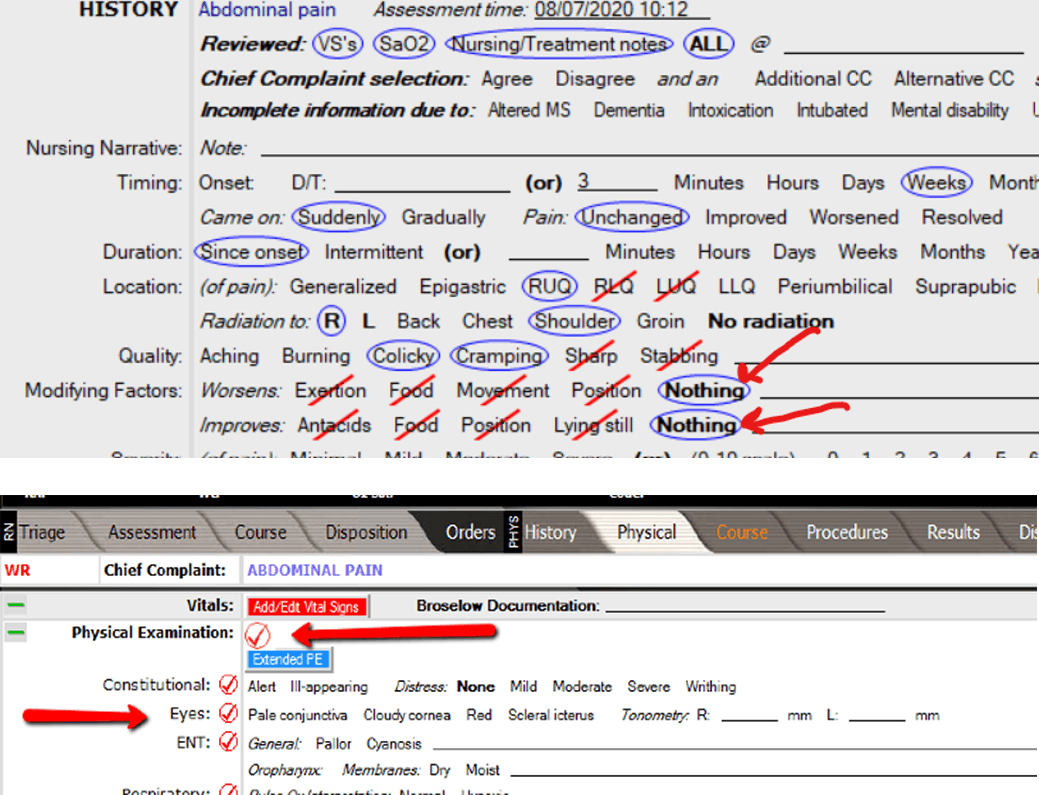Screen dimensions: 1039x795
Task: Open the Procedures tab
Action: [847, 532]
